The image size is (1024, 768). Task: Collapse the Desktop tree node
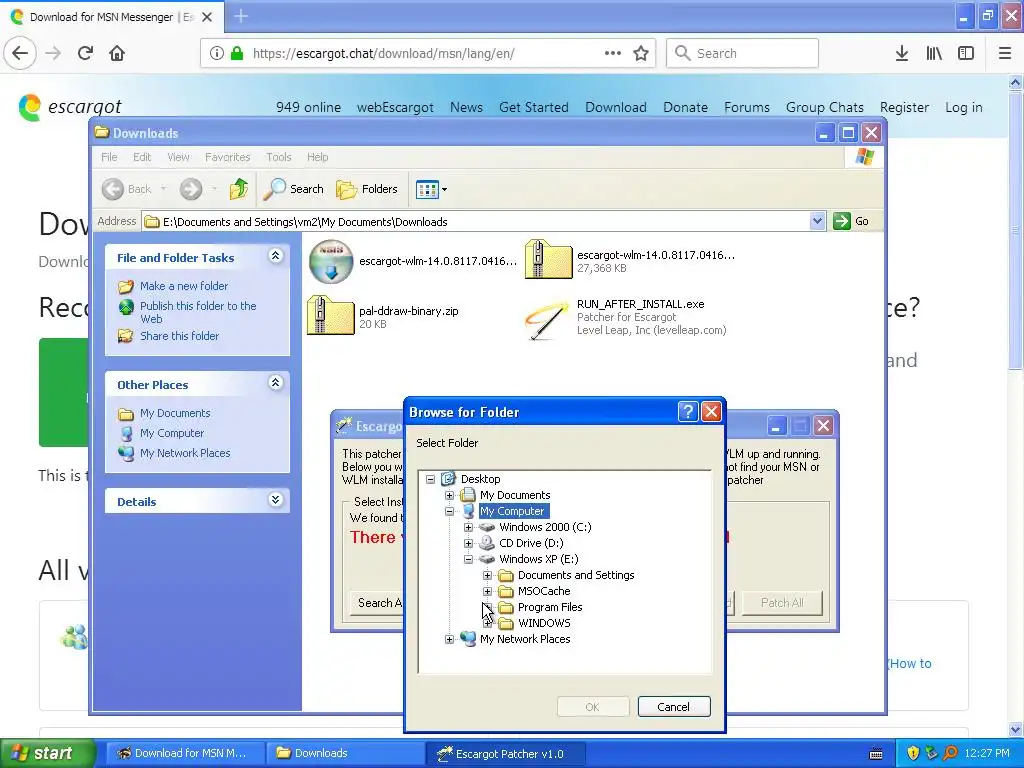430,479
